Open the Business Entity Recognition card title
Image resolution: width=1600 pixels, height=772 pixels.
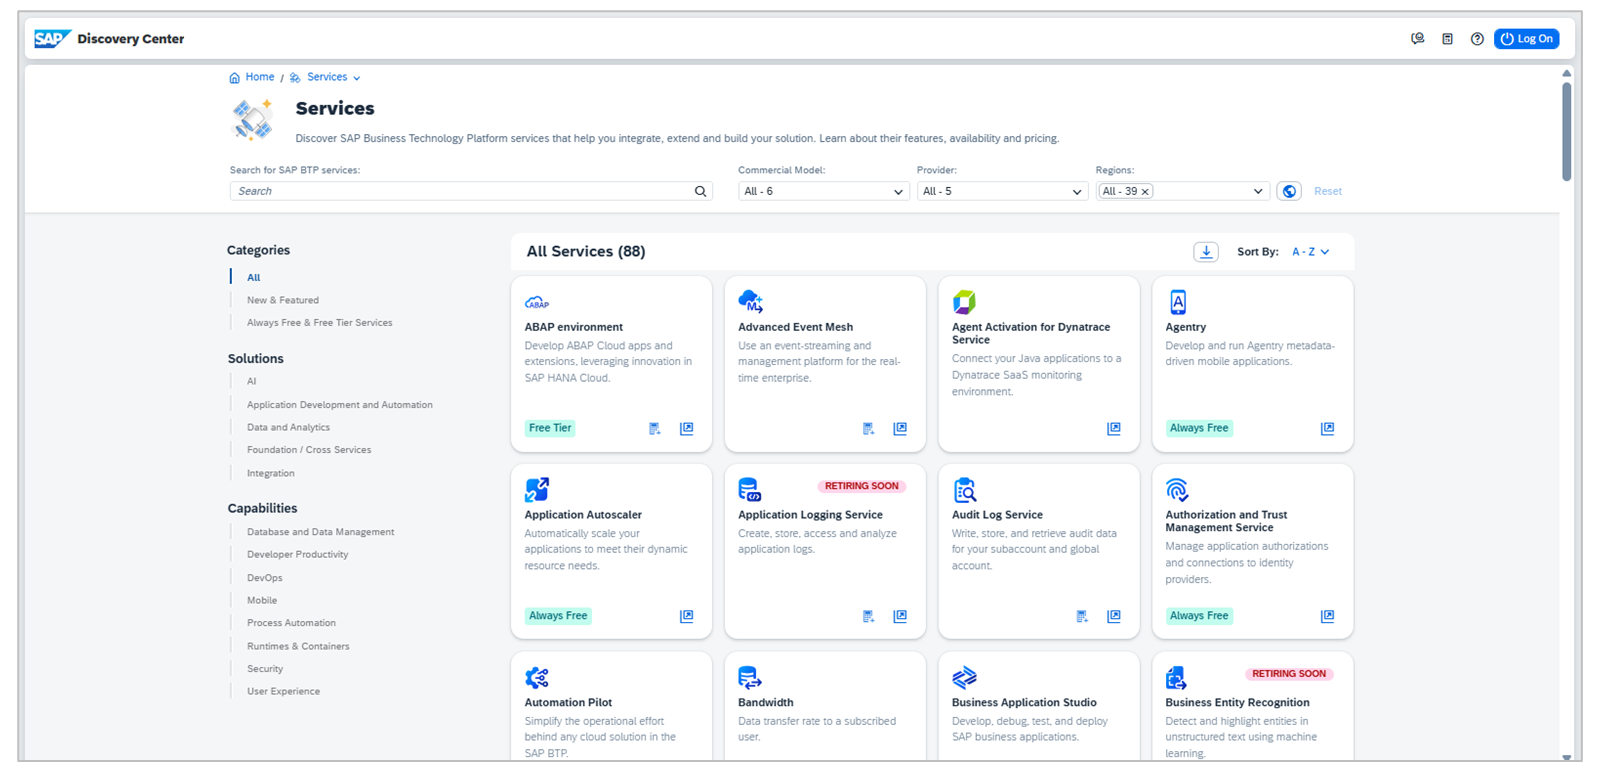point(1237,703)
